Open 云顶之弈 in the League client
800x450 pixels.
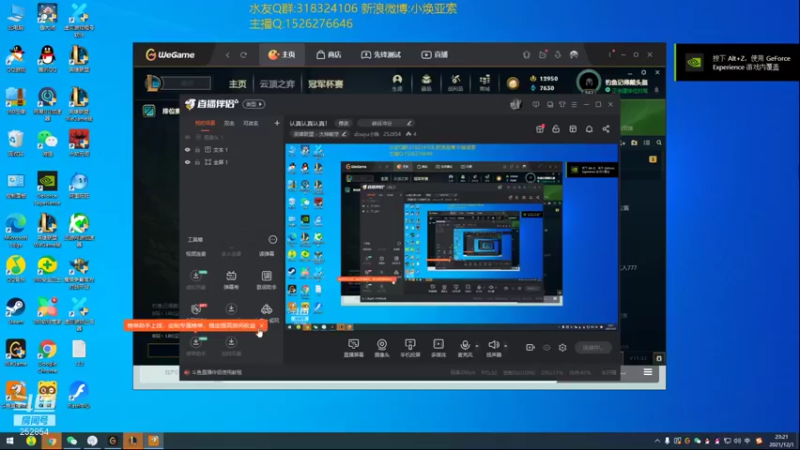(277, 84)
